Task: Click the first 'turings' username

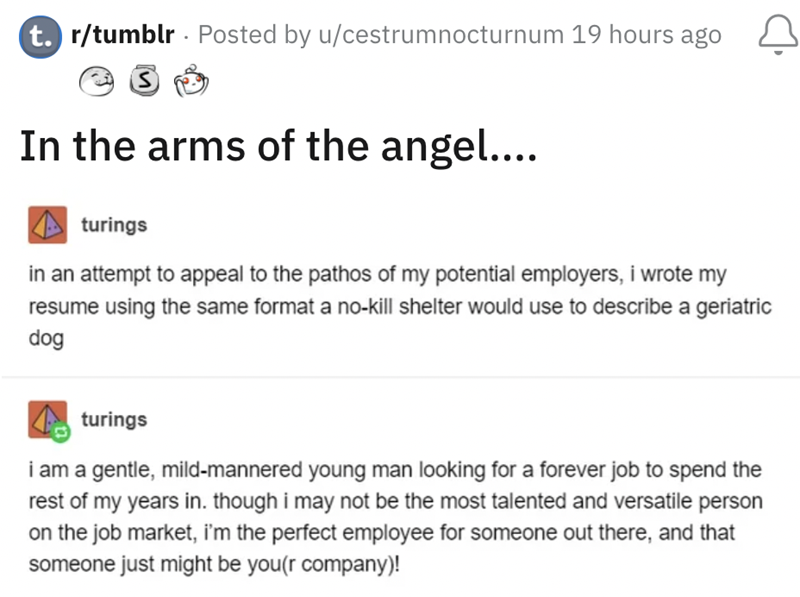Action: click(x=113, y=225)
